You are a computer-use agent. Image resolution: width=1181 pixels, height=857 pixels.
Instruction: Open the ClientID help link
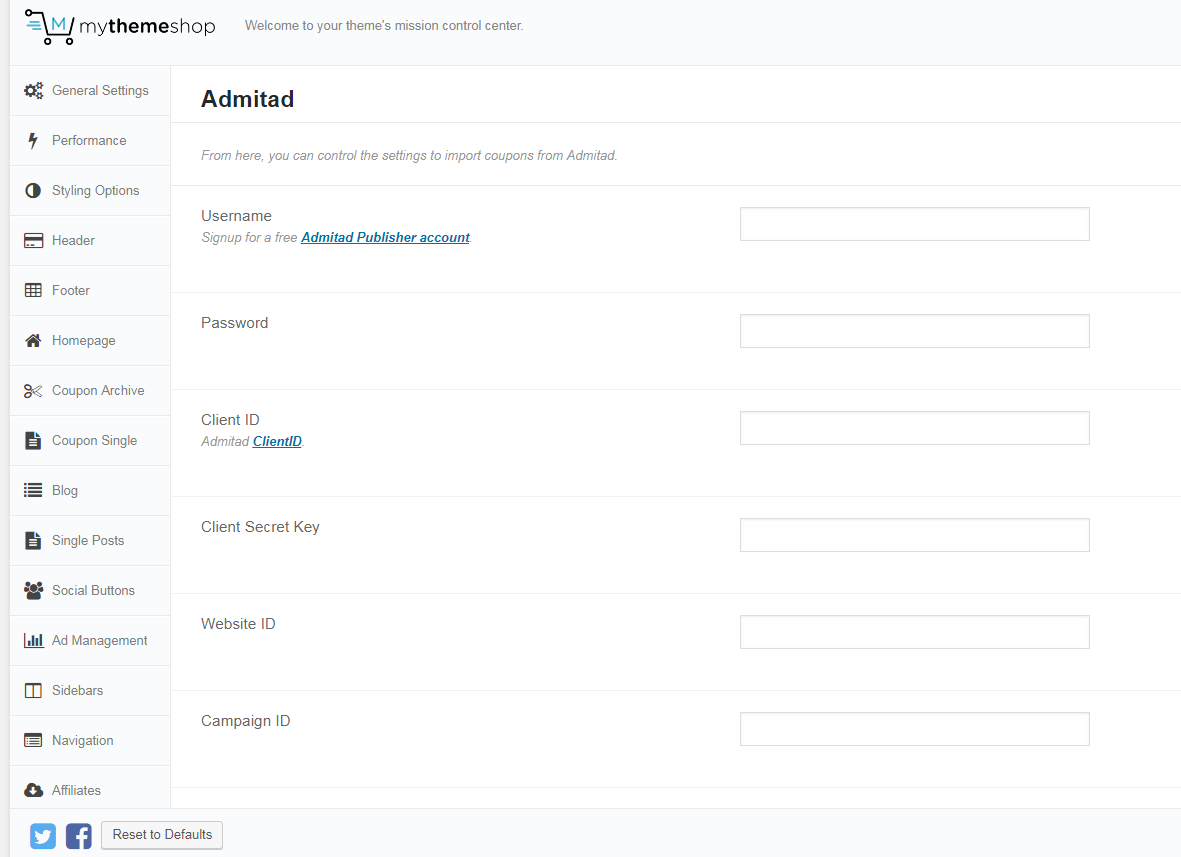pos(277,442)
